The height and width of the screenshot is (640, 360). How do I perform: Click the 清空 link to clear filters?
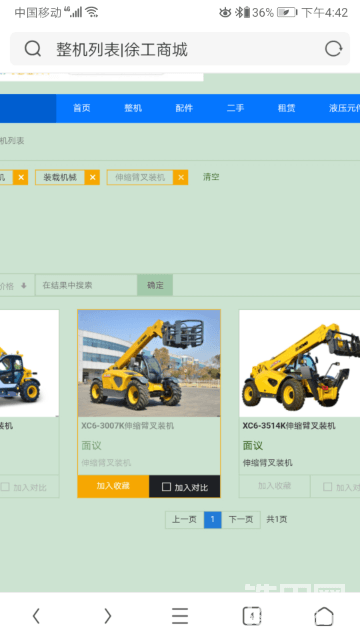pos(211,177)
